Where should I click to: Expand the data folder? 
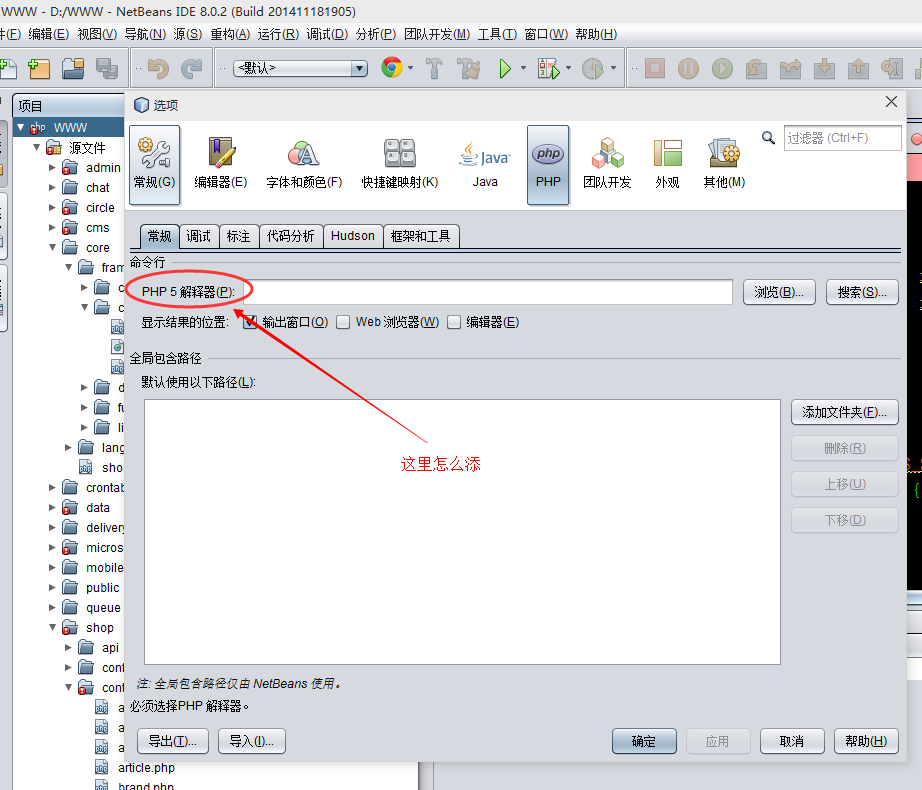tap(52, 507)
